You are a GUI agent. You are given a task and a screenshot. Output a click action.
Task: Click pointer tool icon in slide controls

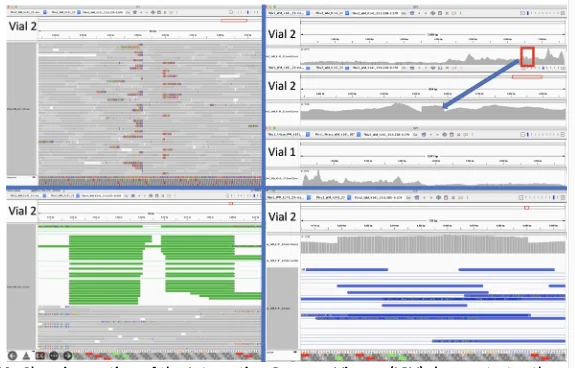pos(26,356)
